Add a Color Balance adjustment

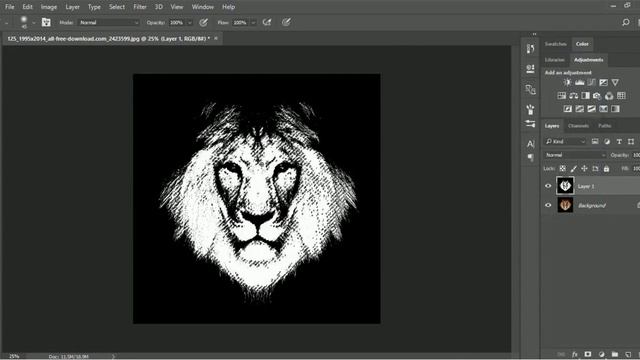pyautogui.click(x=573, y=96)
